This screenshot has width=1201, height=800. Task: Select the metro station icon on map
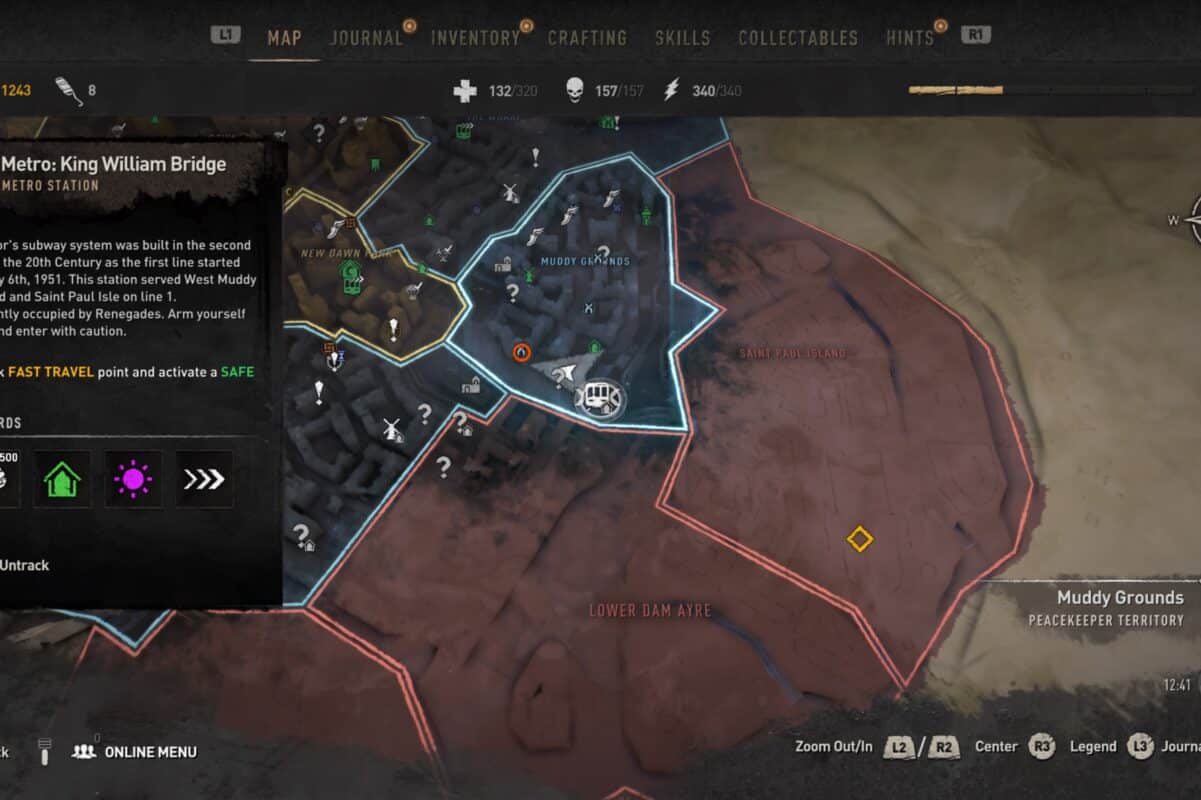pyautogui.click(x=600, y=398)
